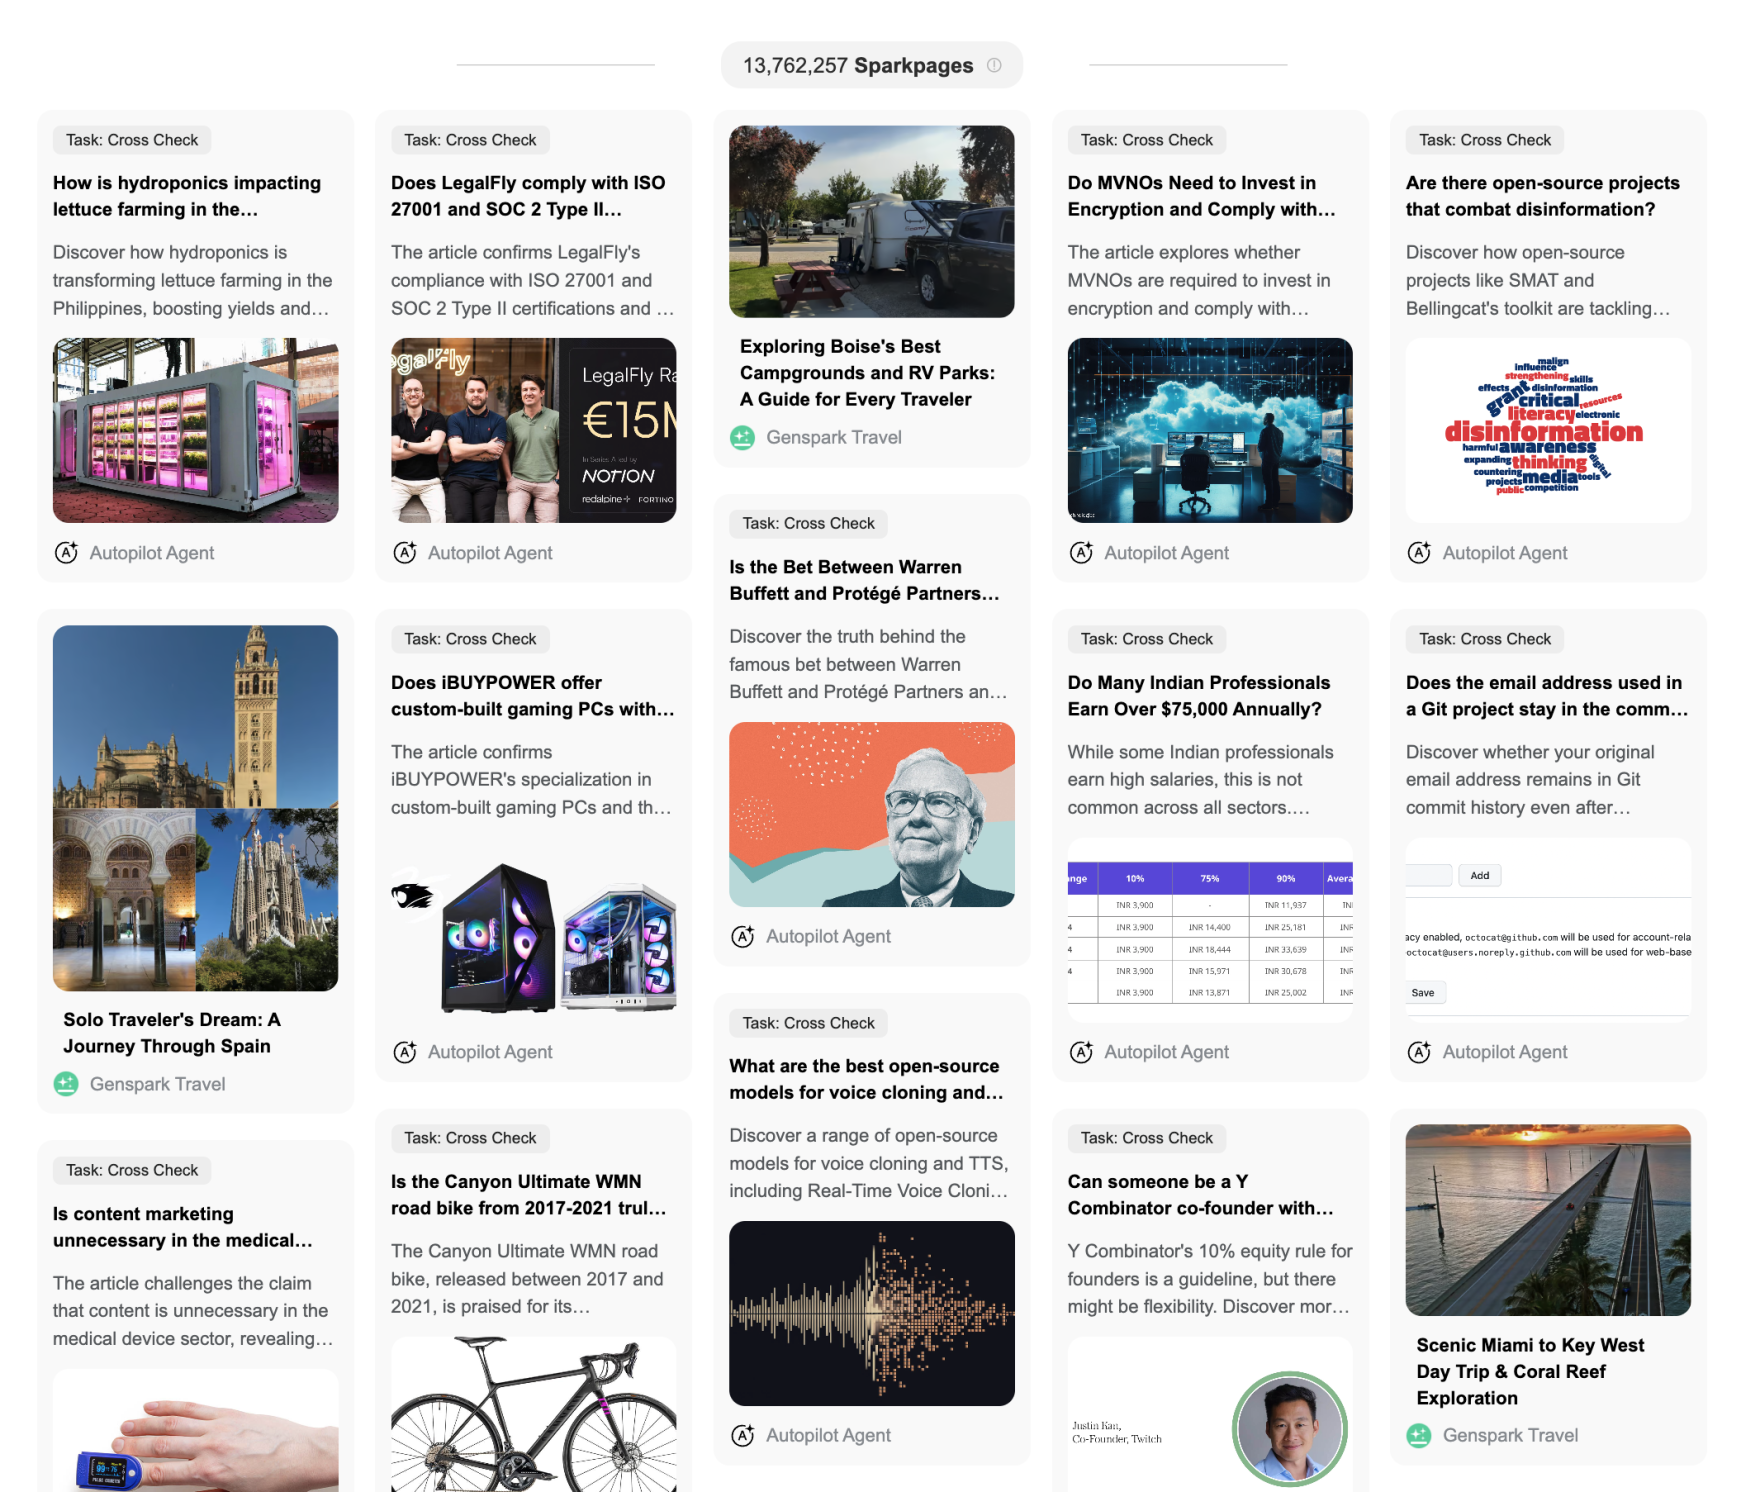Click the Autopilot Agent icon on the hydroponics card
Image resolution: width=1741 pixels, height=1492 pixels.
(65, 553)
